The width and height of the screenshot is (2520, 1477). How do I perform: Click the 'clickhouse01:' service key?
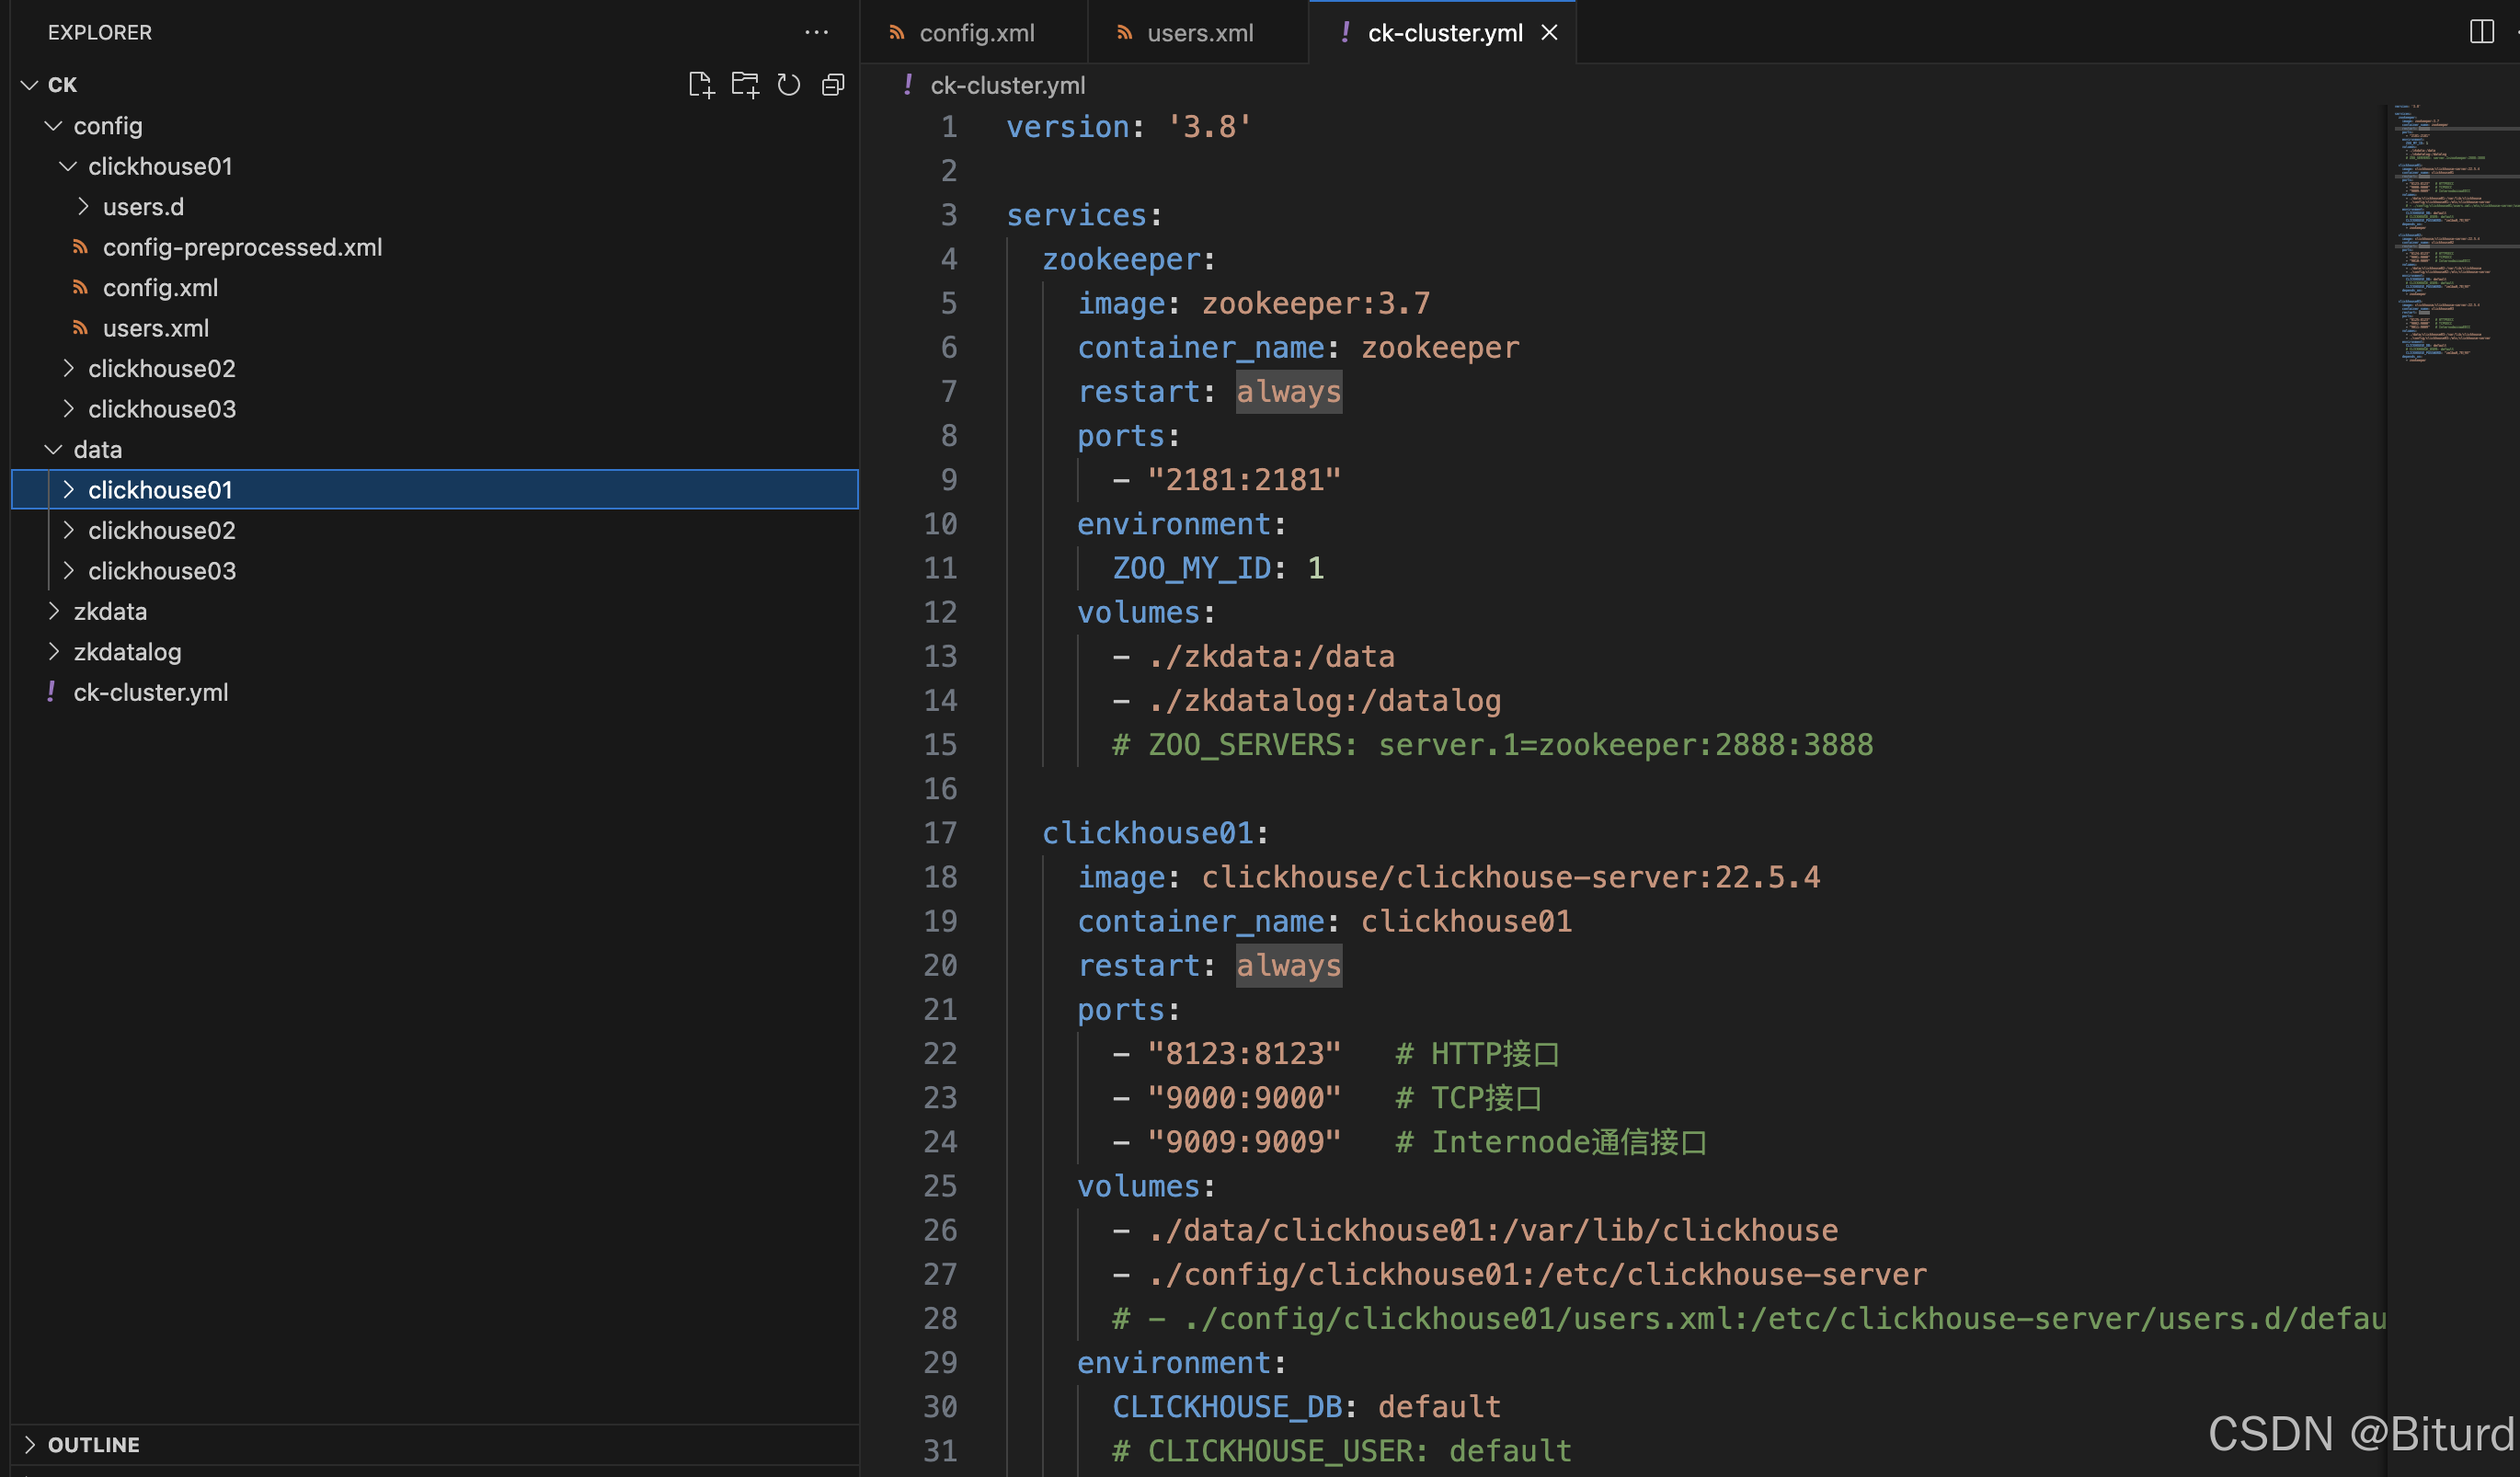(1154, 833)
